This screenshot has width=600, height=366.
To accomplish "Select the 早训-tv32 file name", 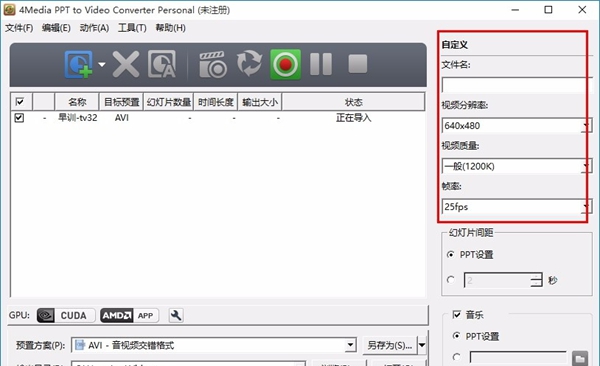I will [x=78, y=118].
